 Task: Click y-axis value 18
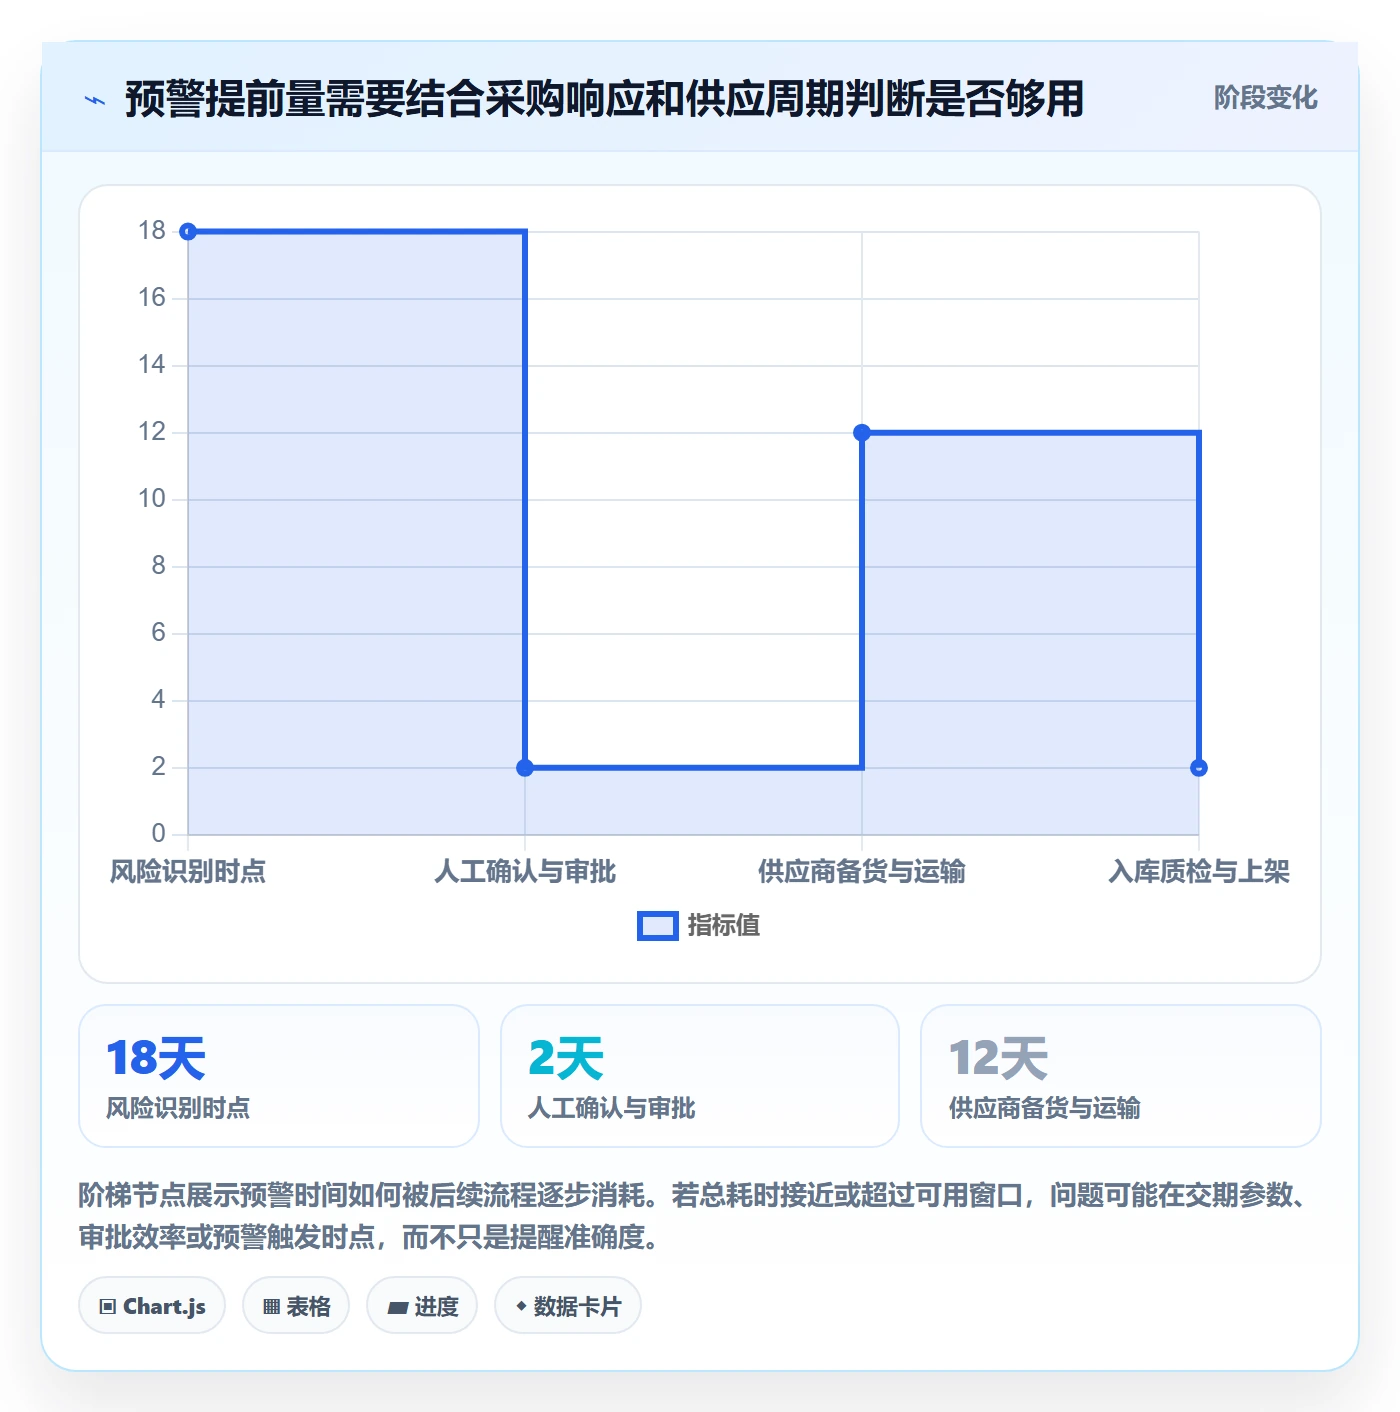152,231
